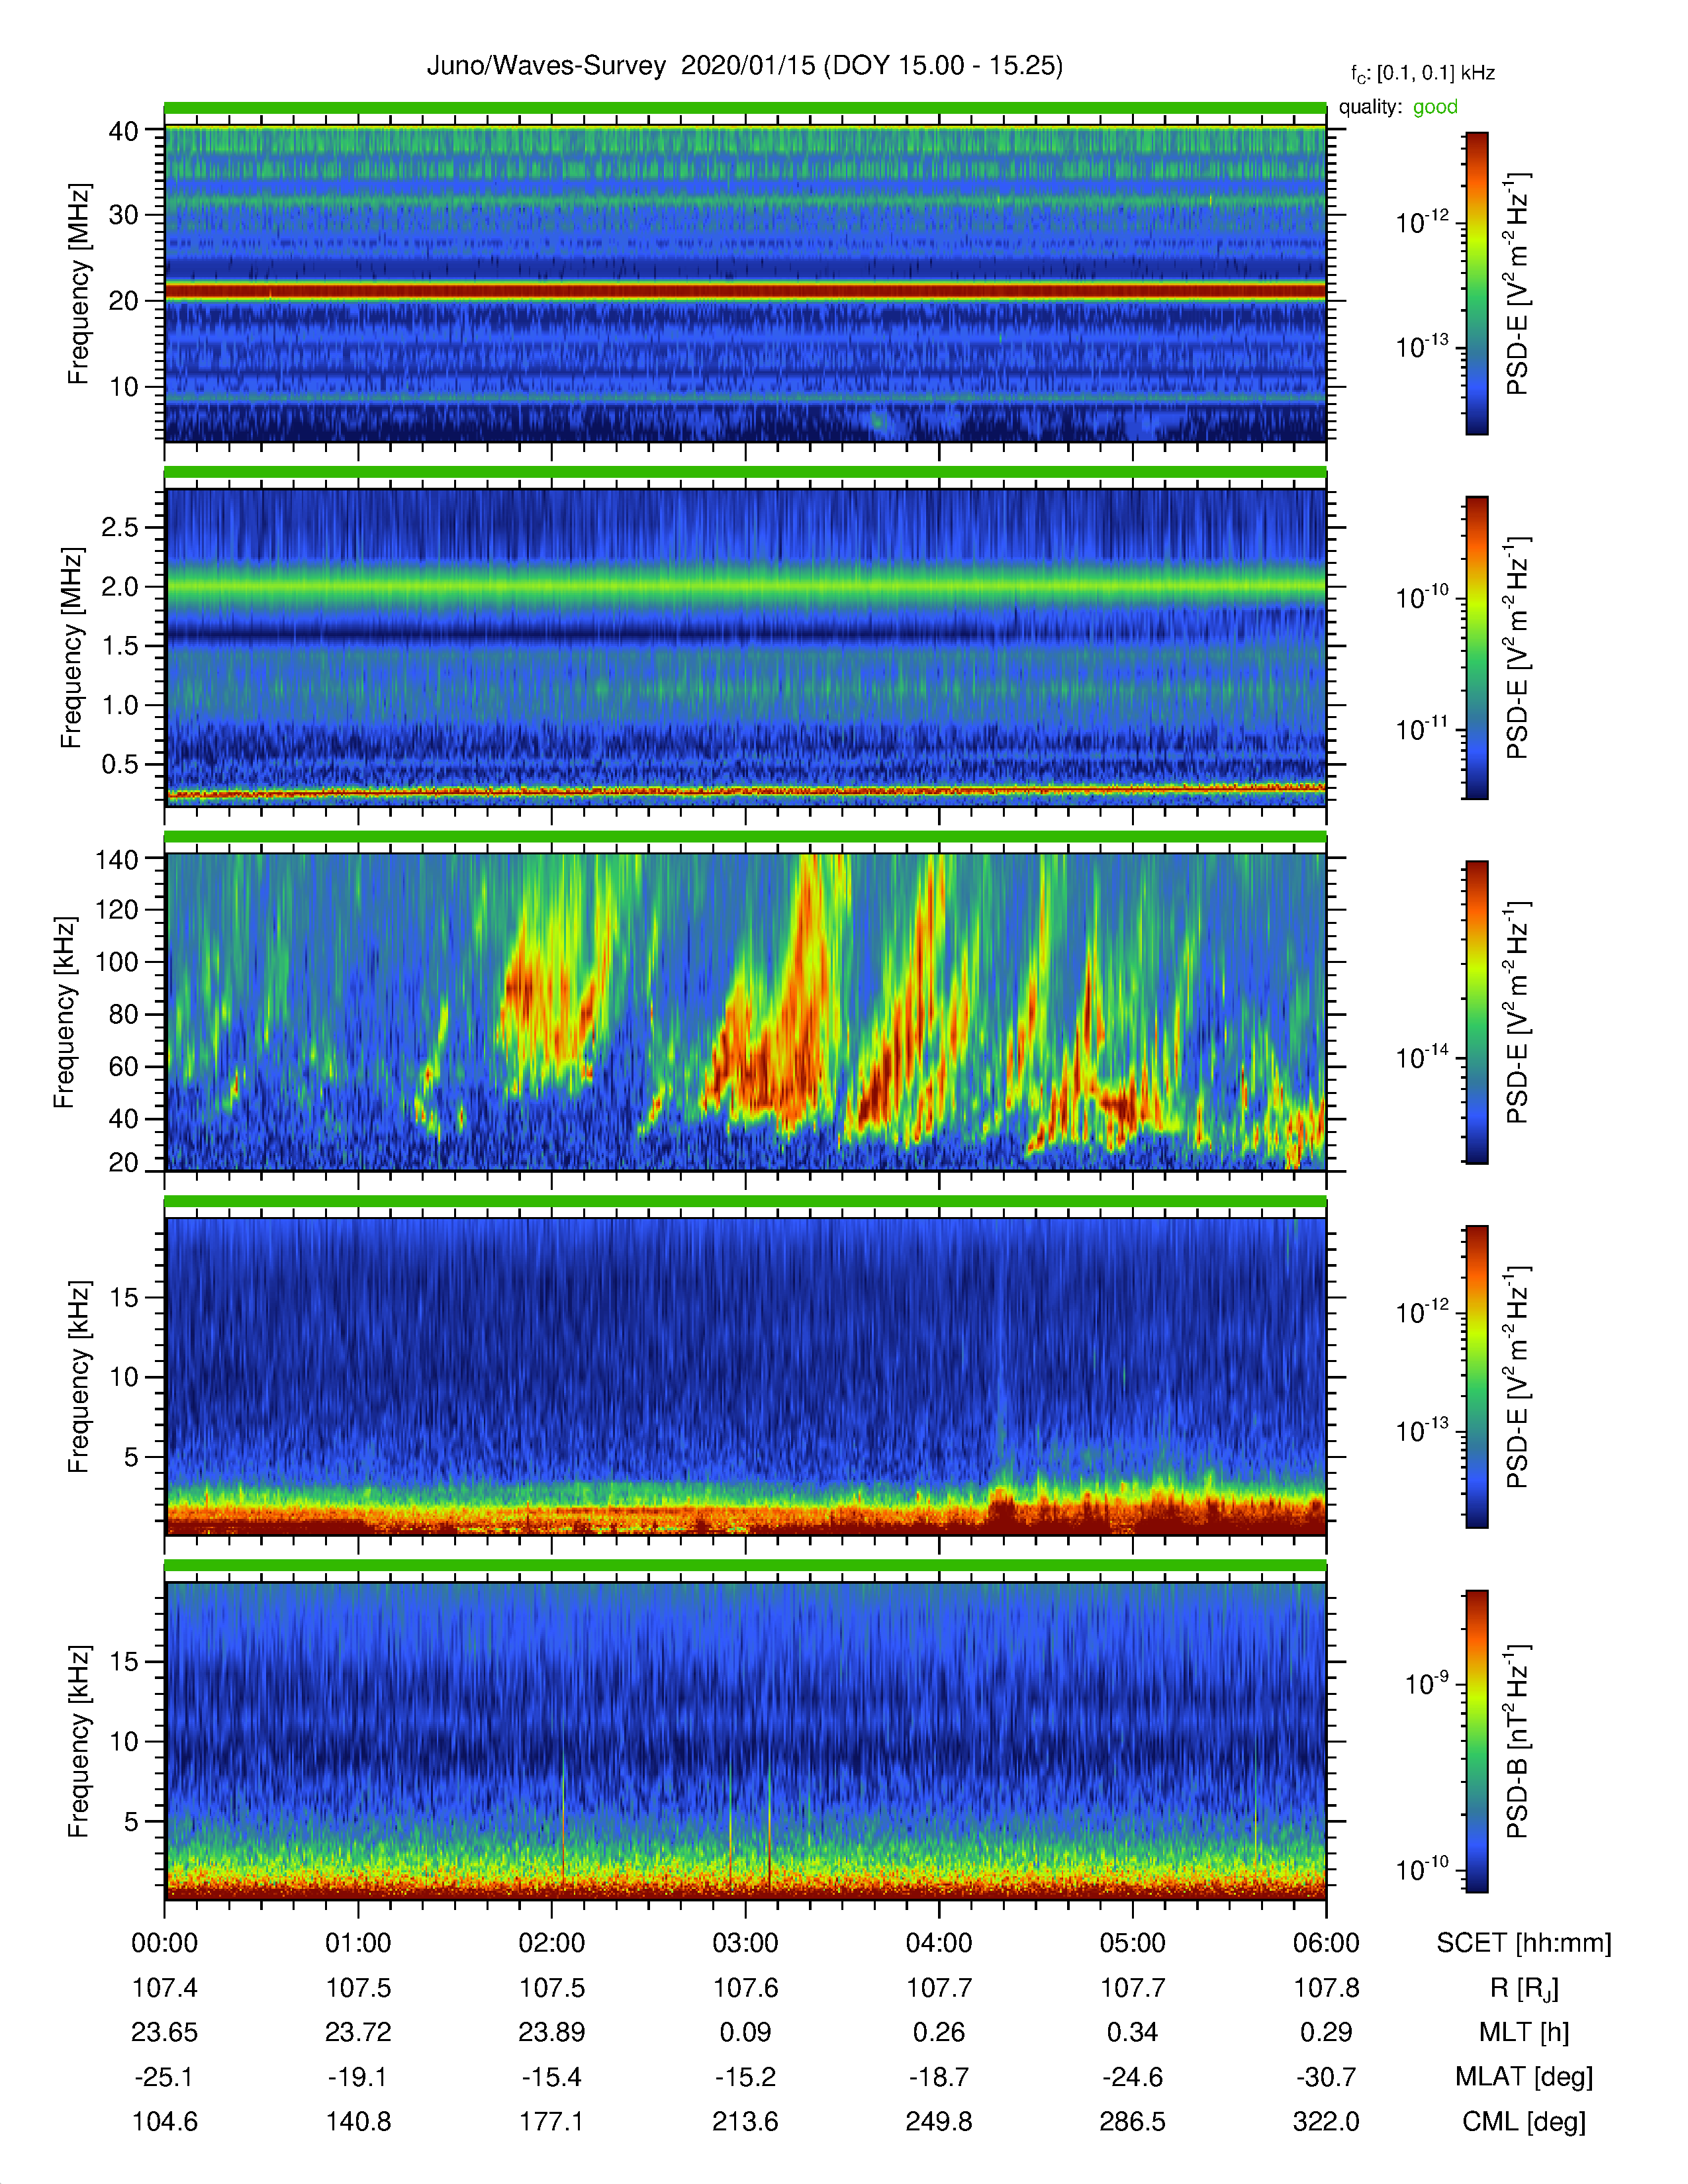Click the top panel PSD-E color bar
The width and height of the screenshot is (1688, 2184).
click(1477, 283)
